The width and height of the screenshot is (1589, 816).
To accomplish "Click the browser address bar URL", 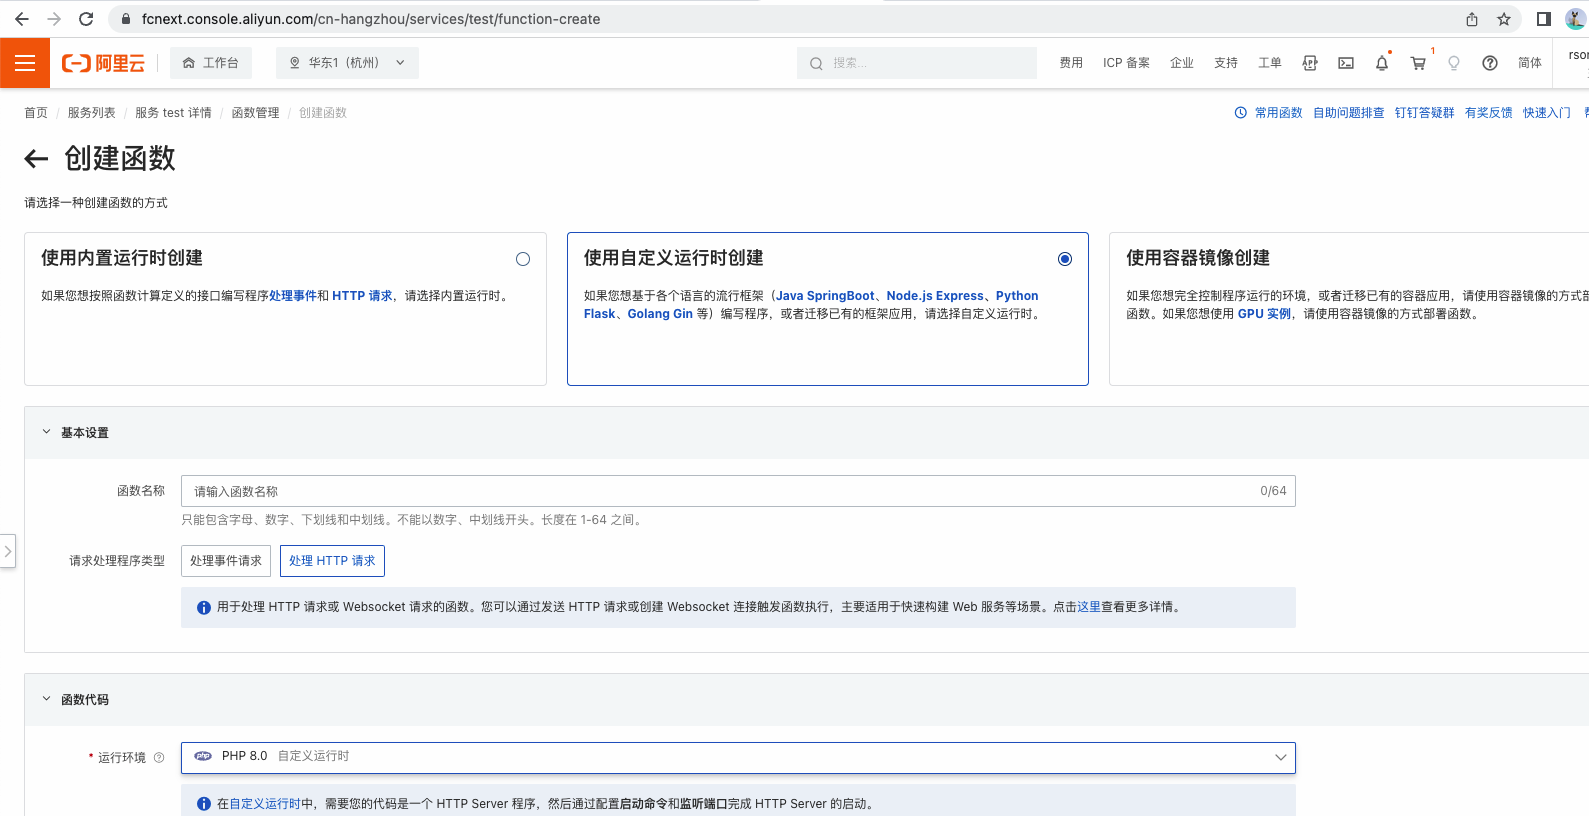I will coord(371,19).
